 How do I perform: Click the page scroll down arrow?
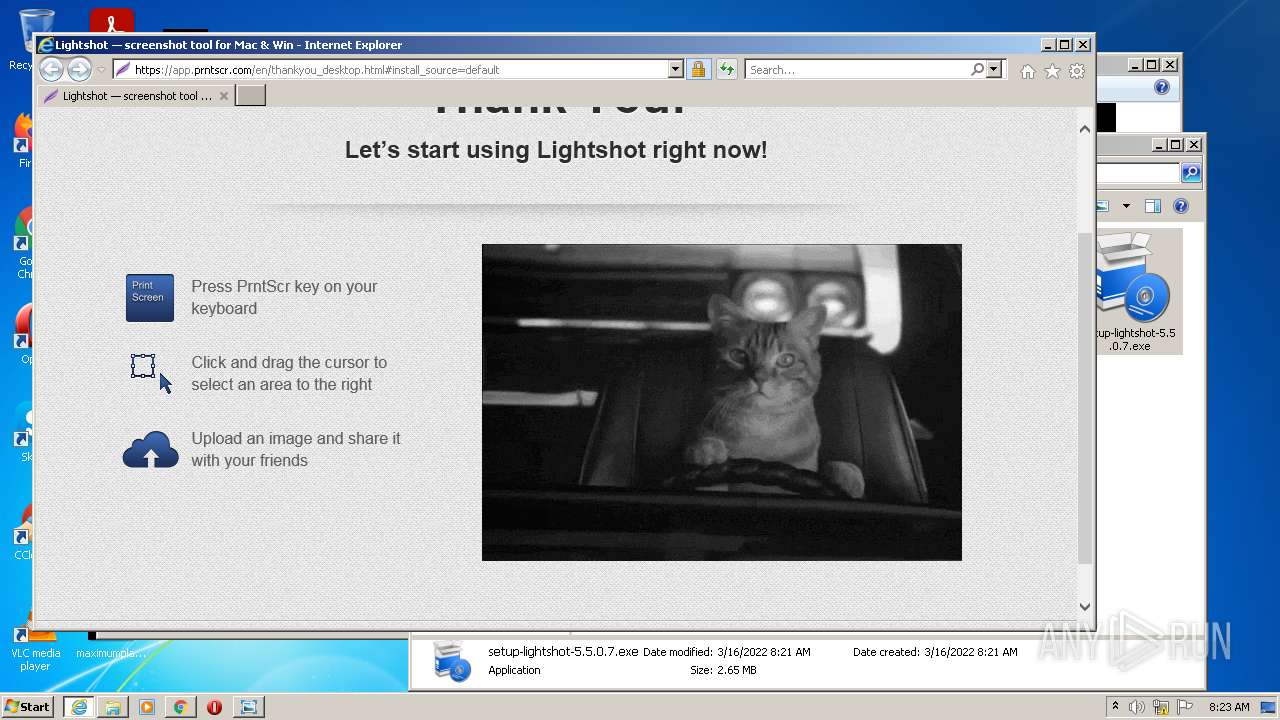tap(1085, 606)
